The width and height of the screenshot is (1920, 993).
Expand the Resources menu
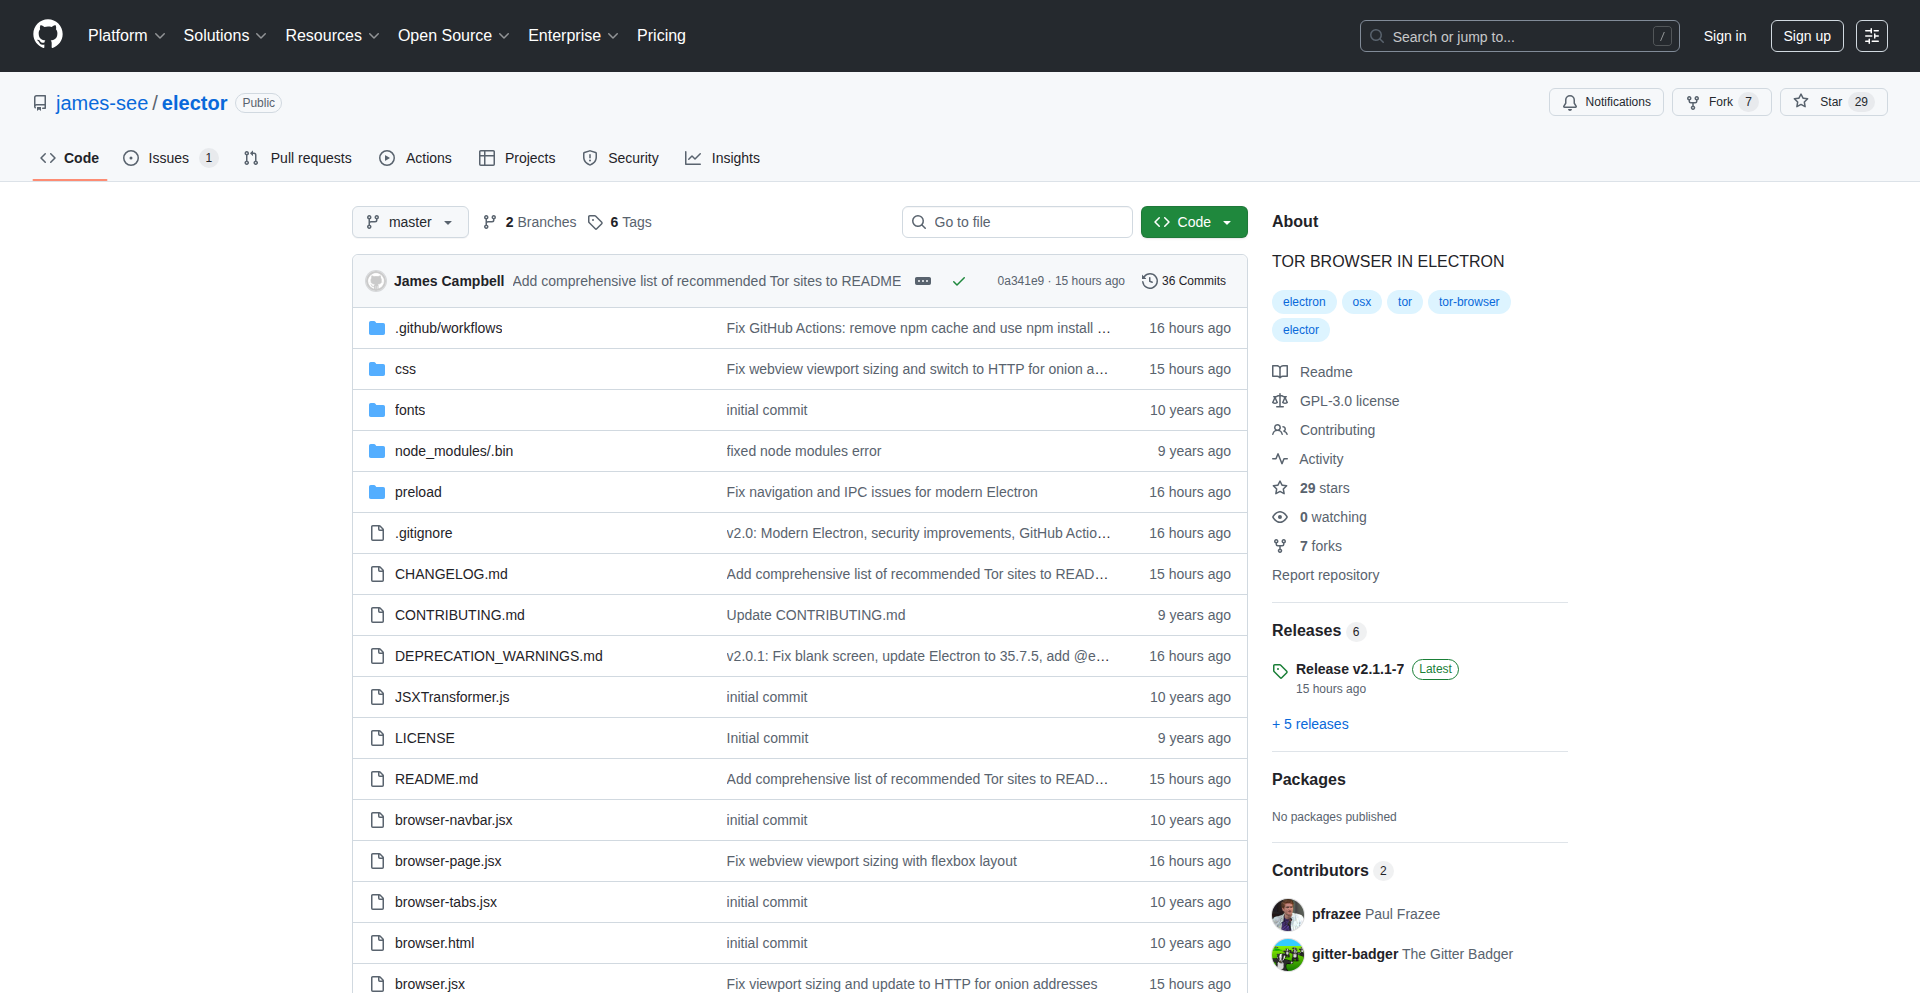coord(332,36)
